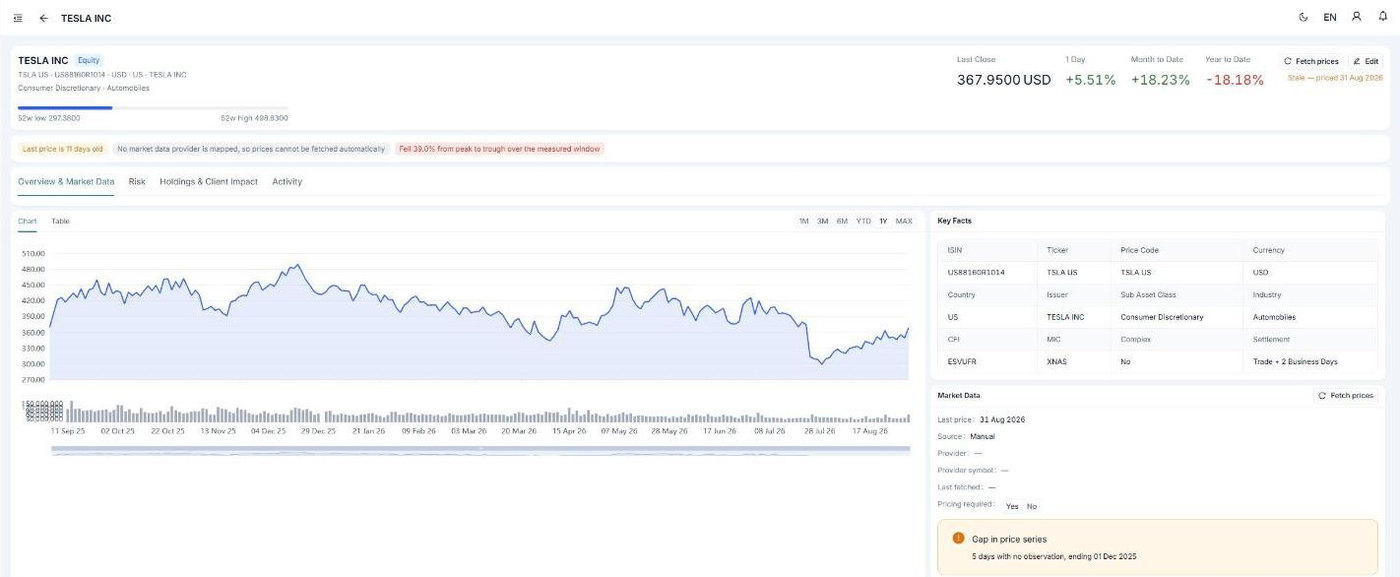Click the chart range navigator slider
1400x577 pixels.
click(480, 450)
